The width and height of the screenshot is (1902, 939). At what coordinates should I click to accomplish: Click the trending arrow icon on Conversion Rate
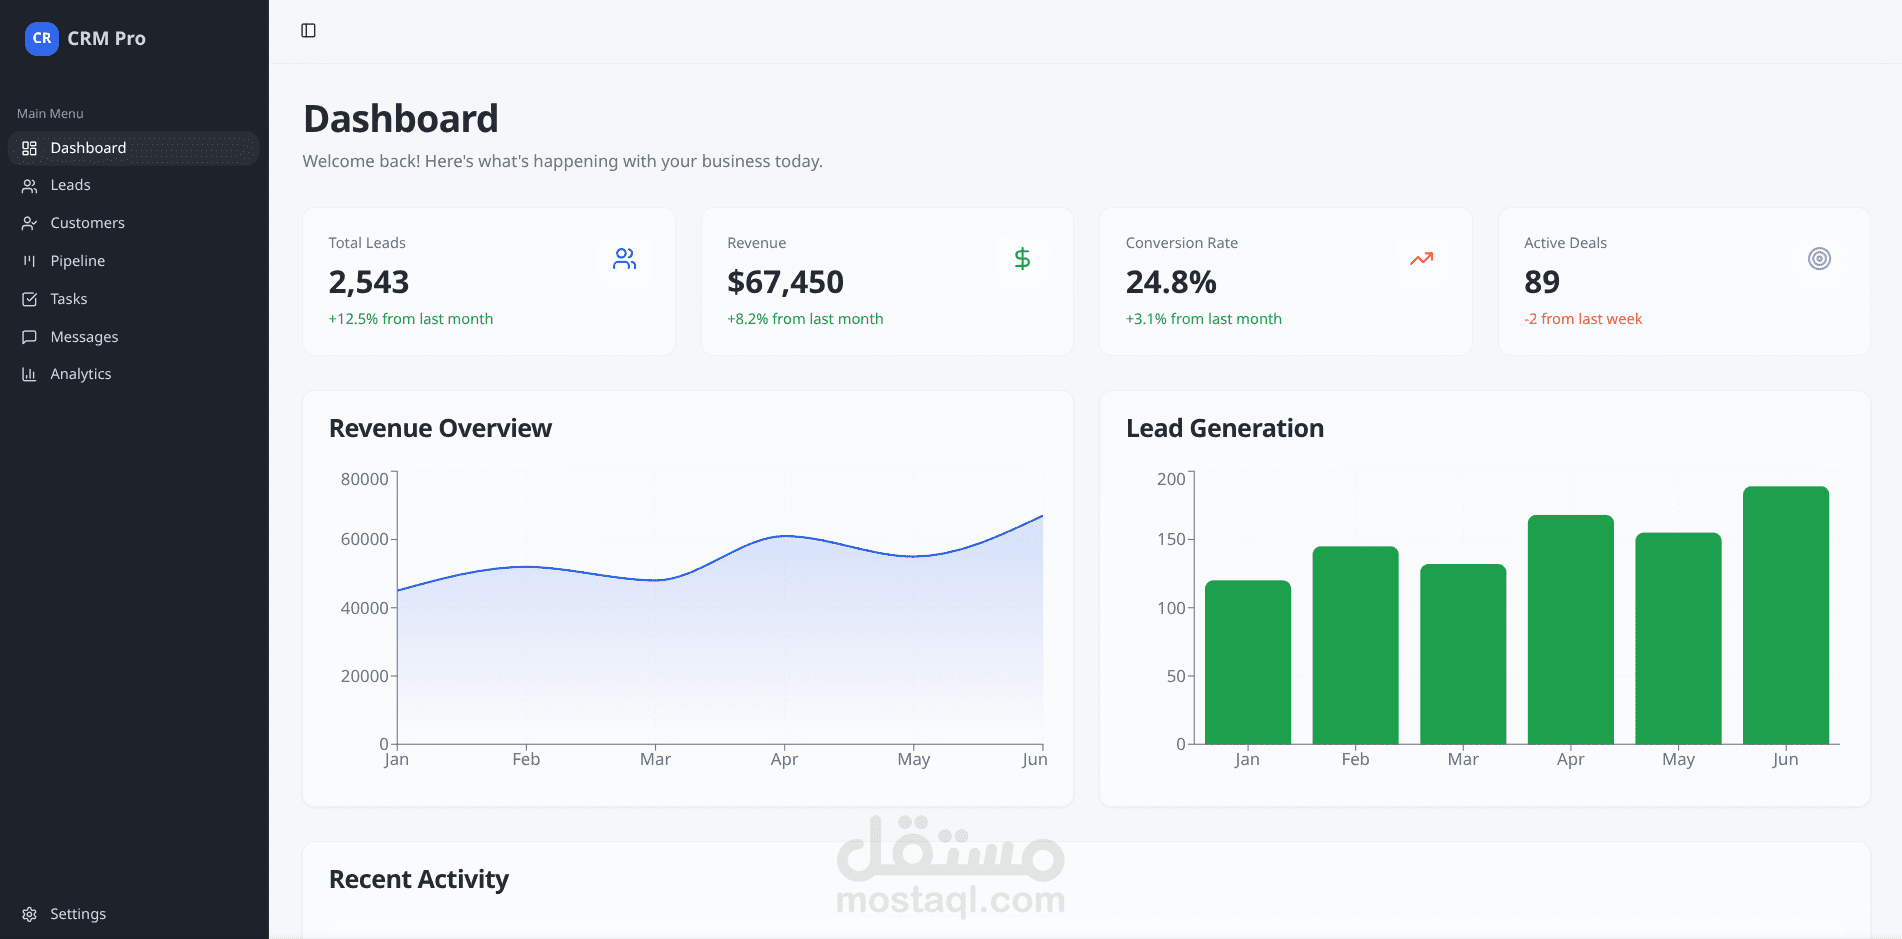1420,258
